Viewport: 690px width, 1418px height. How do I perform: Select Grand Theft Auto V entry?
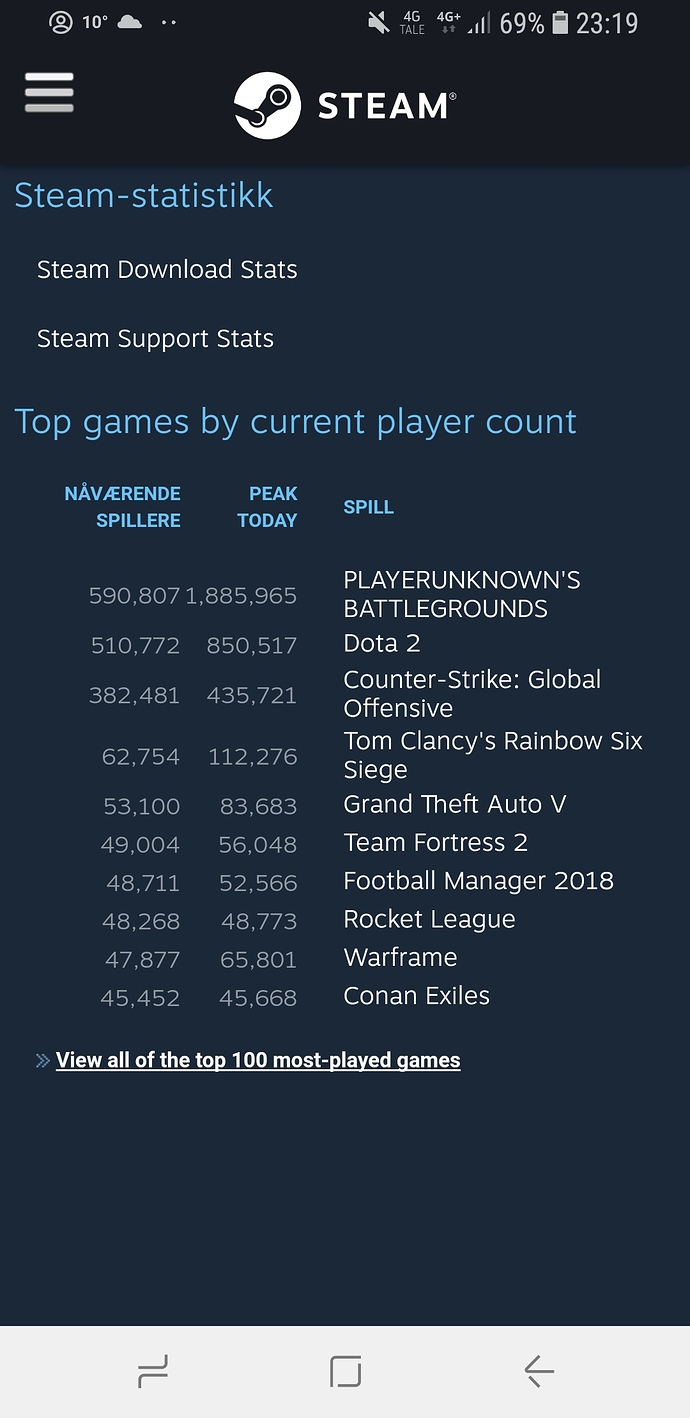[455, 804]
